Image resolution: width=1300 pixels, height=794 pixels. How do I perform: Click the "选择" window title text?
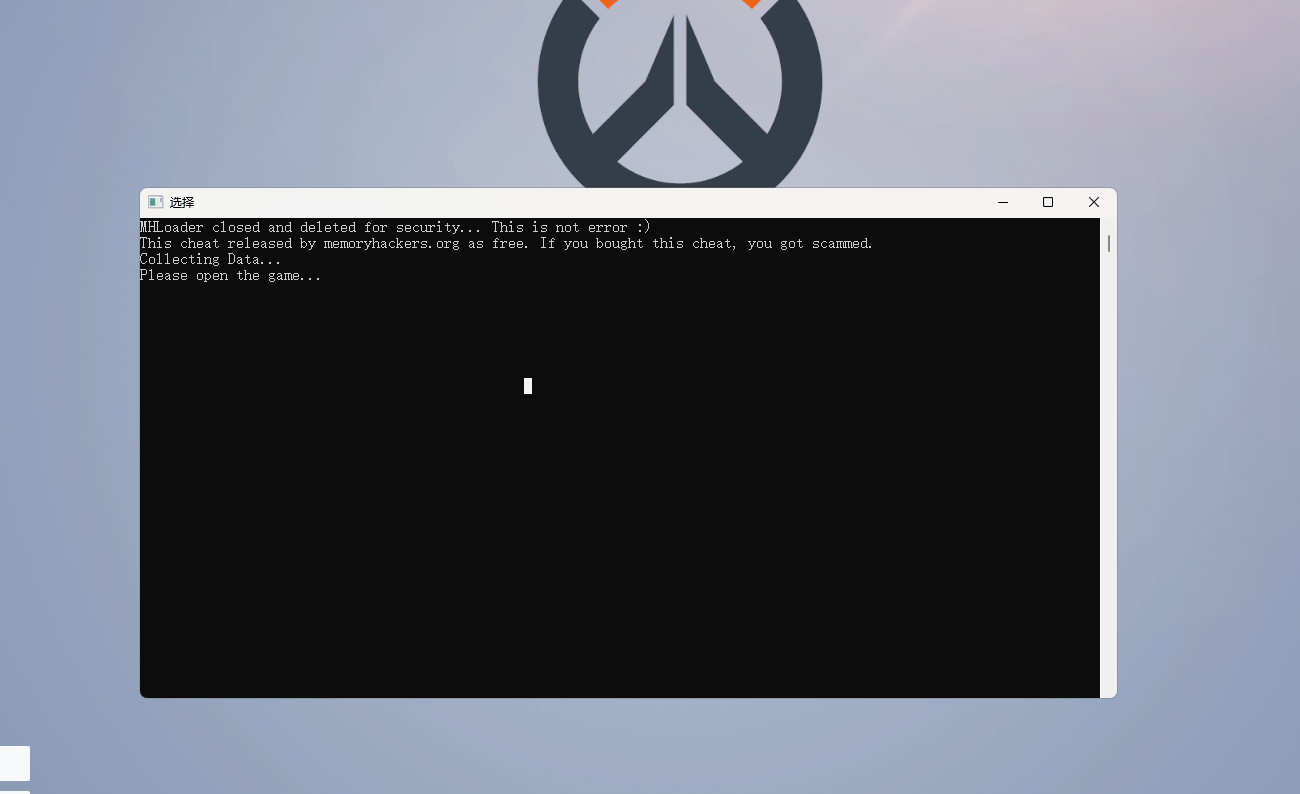click(182, 202)
